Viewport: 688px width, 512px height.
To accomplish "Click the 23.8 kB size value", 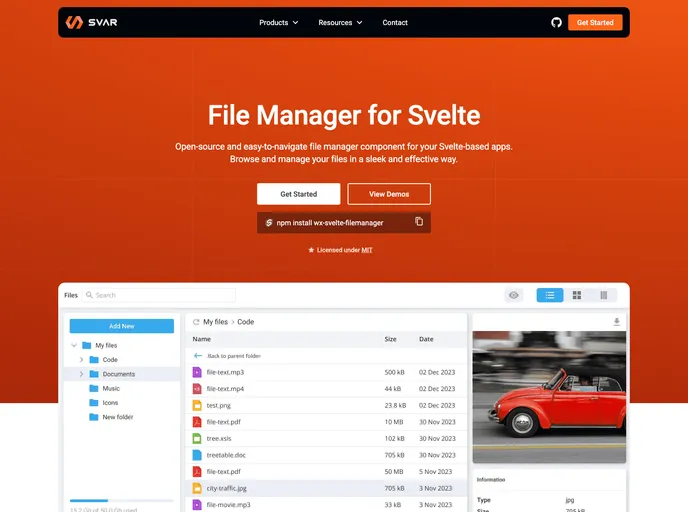I will point(395,405).
